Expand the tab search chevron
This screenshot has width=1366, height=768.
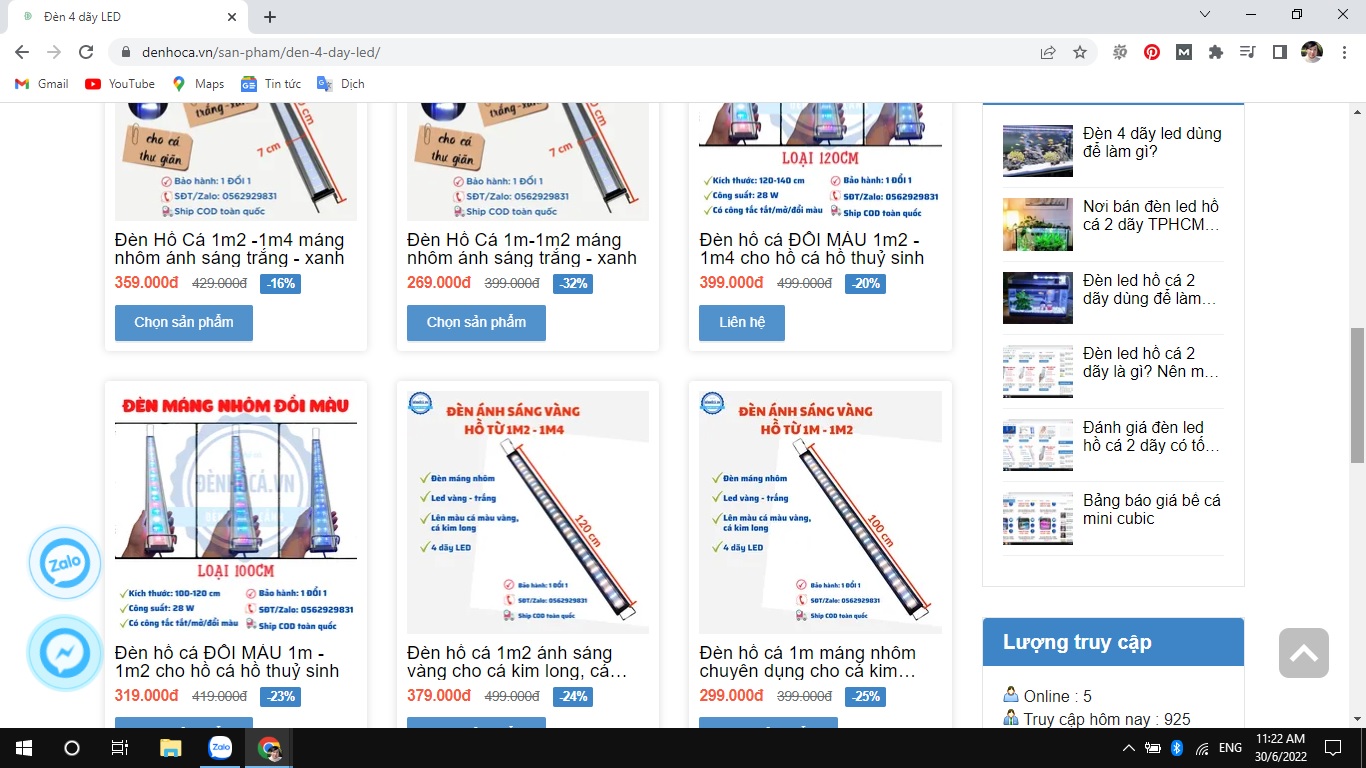tap(1205, 15)
